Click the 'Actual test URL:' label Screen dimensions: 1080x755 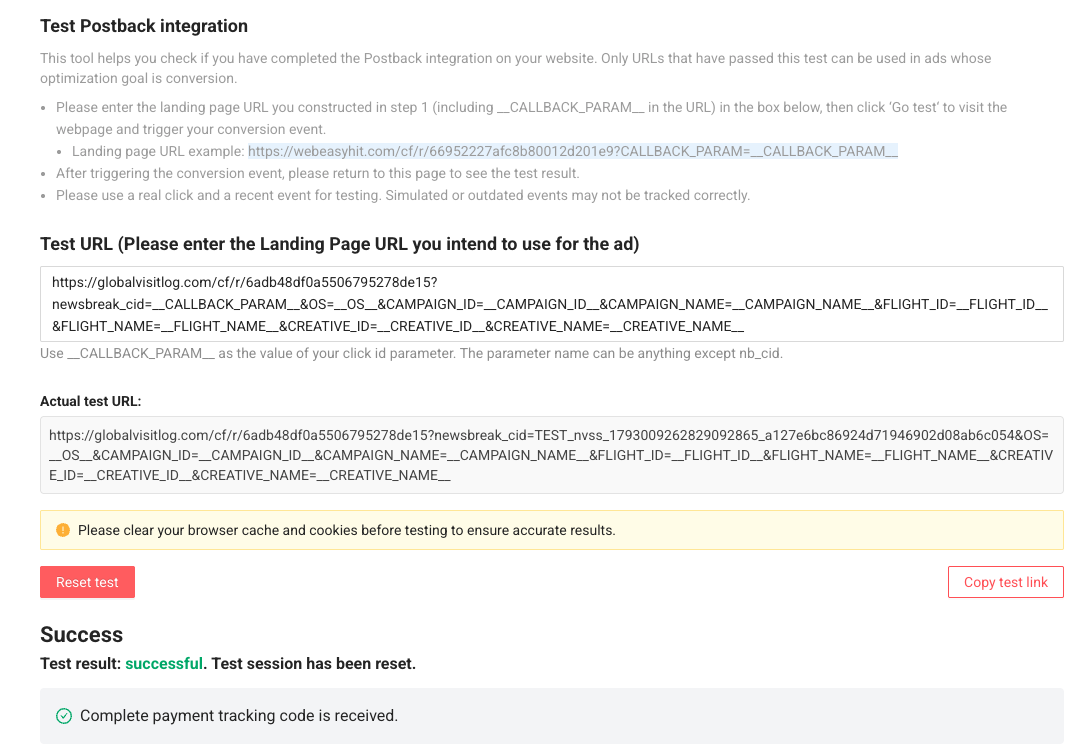(x=90, y=402)
